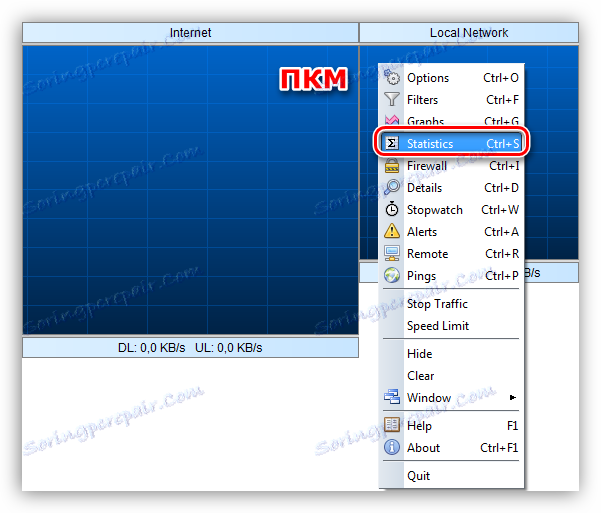Image resolution: width=601 pixels, height=513 pixels.
Task: Open Options from the context menu
Action: 451,78
